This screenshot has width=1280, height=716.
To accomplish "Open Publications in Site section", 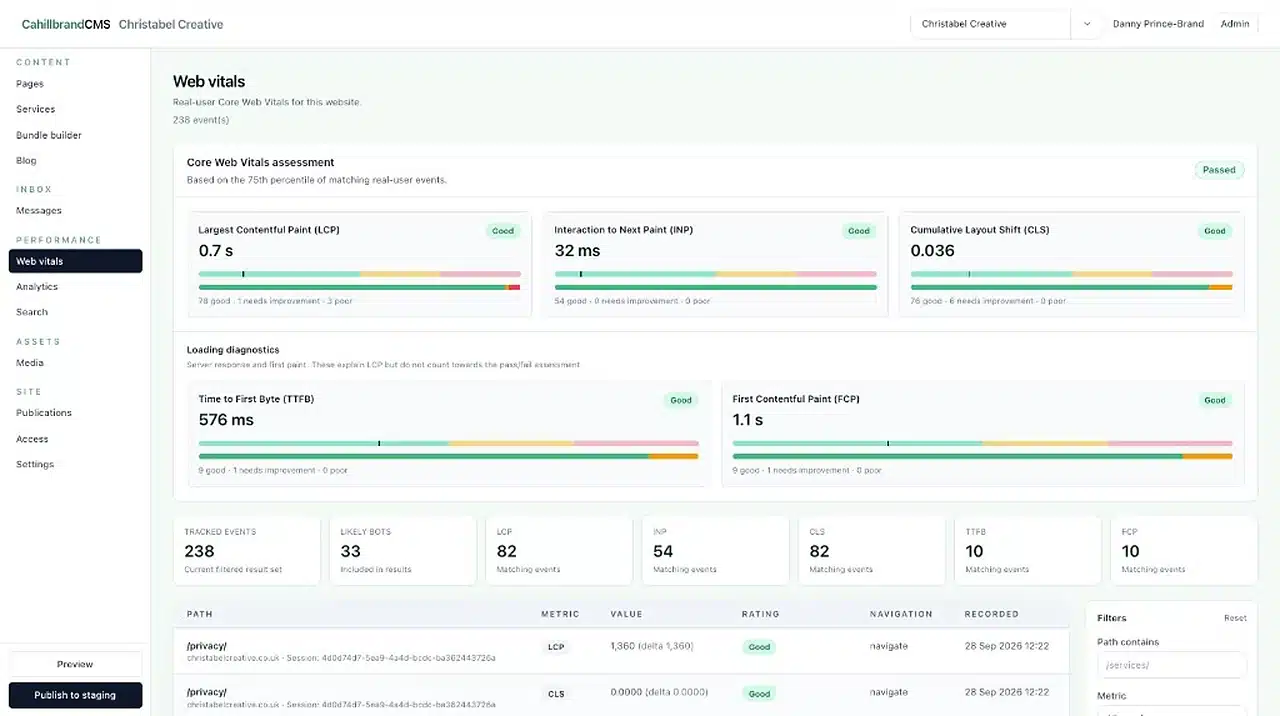I will click(44, 413).
